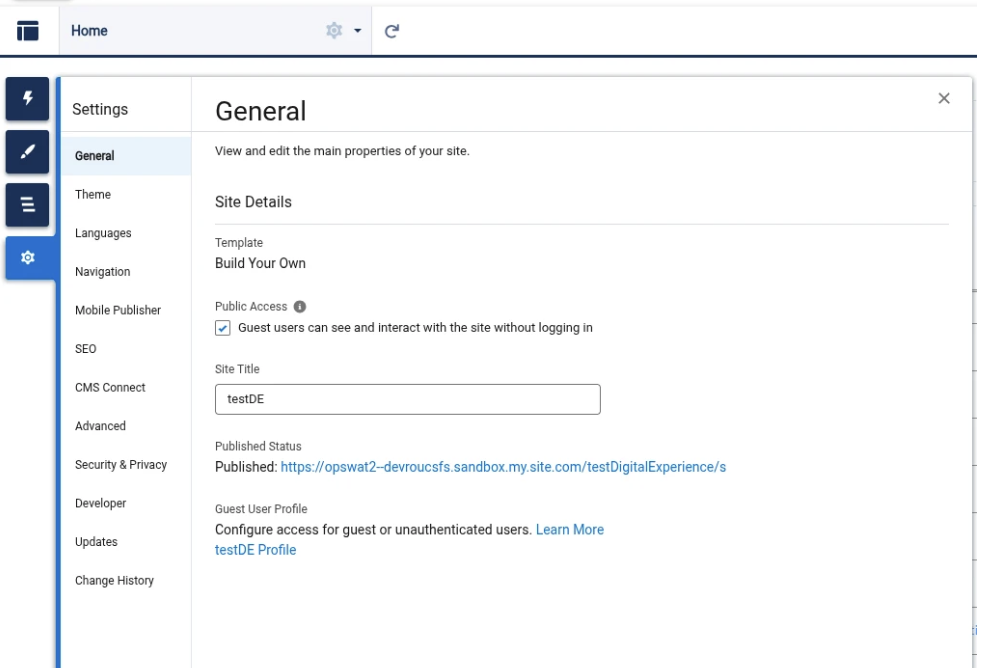Screen dimensions: 984x668
Task: Go to Languages settings
Action: click(x=103, y=233)
